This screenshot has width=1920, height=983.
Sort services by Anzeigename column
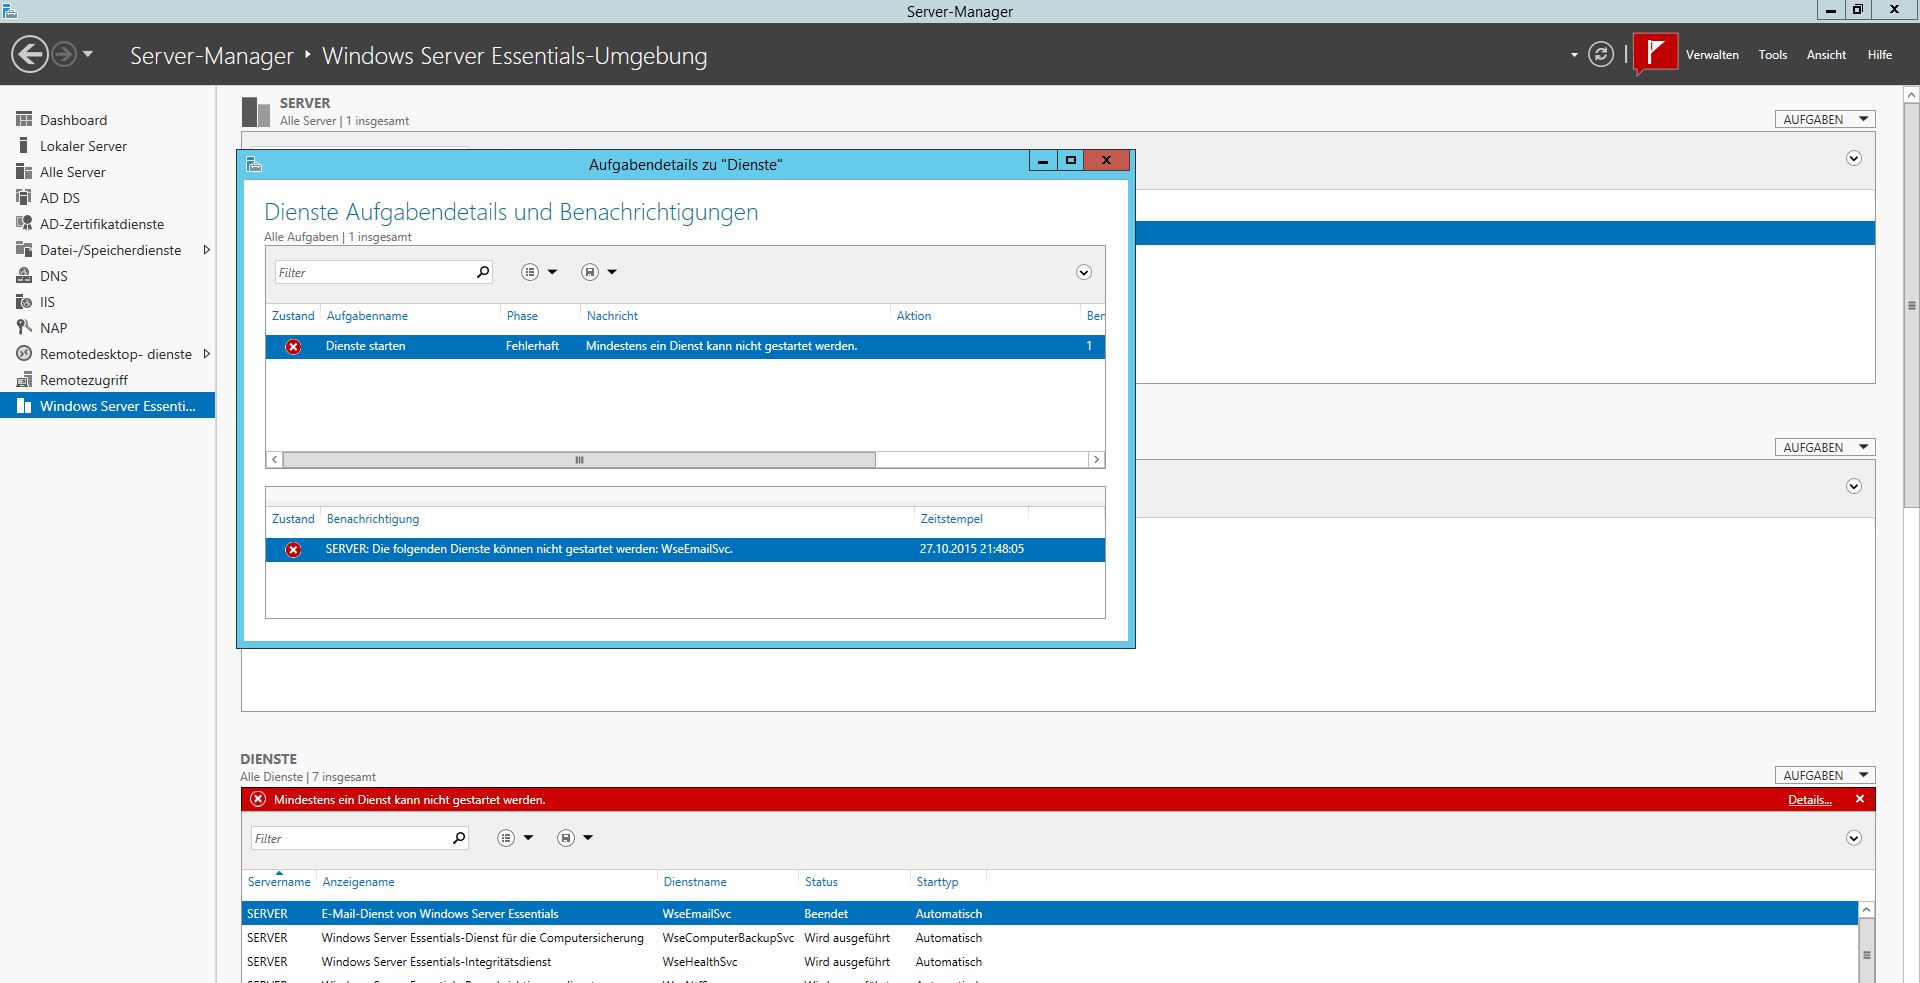358,882
